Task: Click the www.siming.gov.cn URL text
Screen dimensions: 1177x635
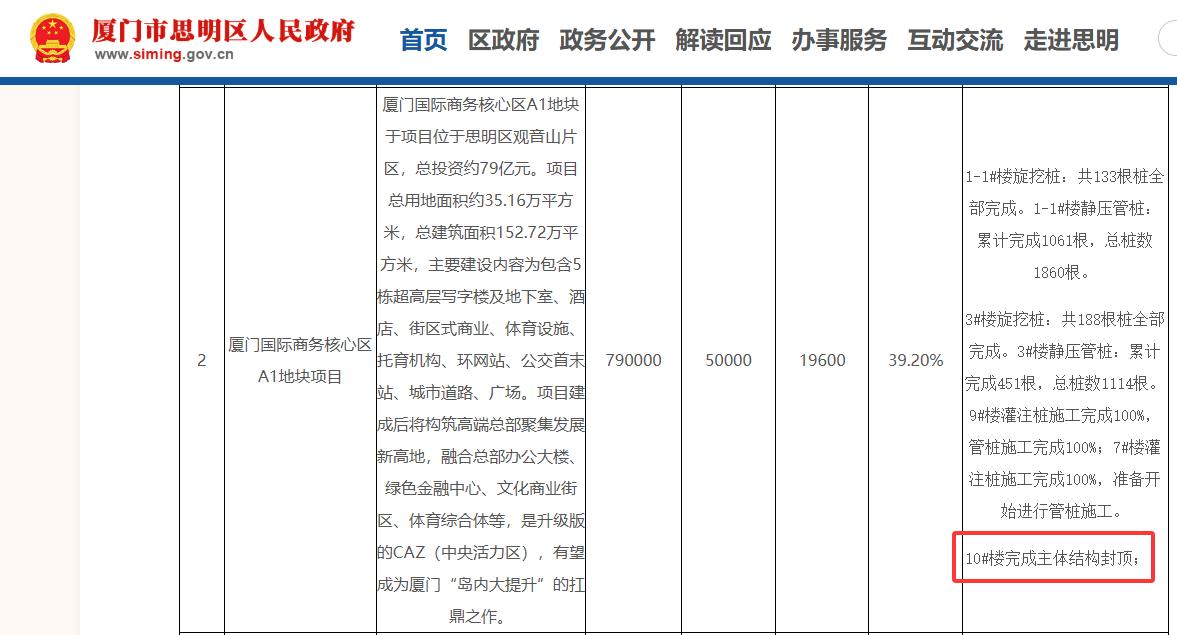Action: point(164,55)
